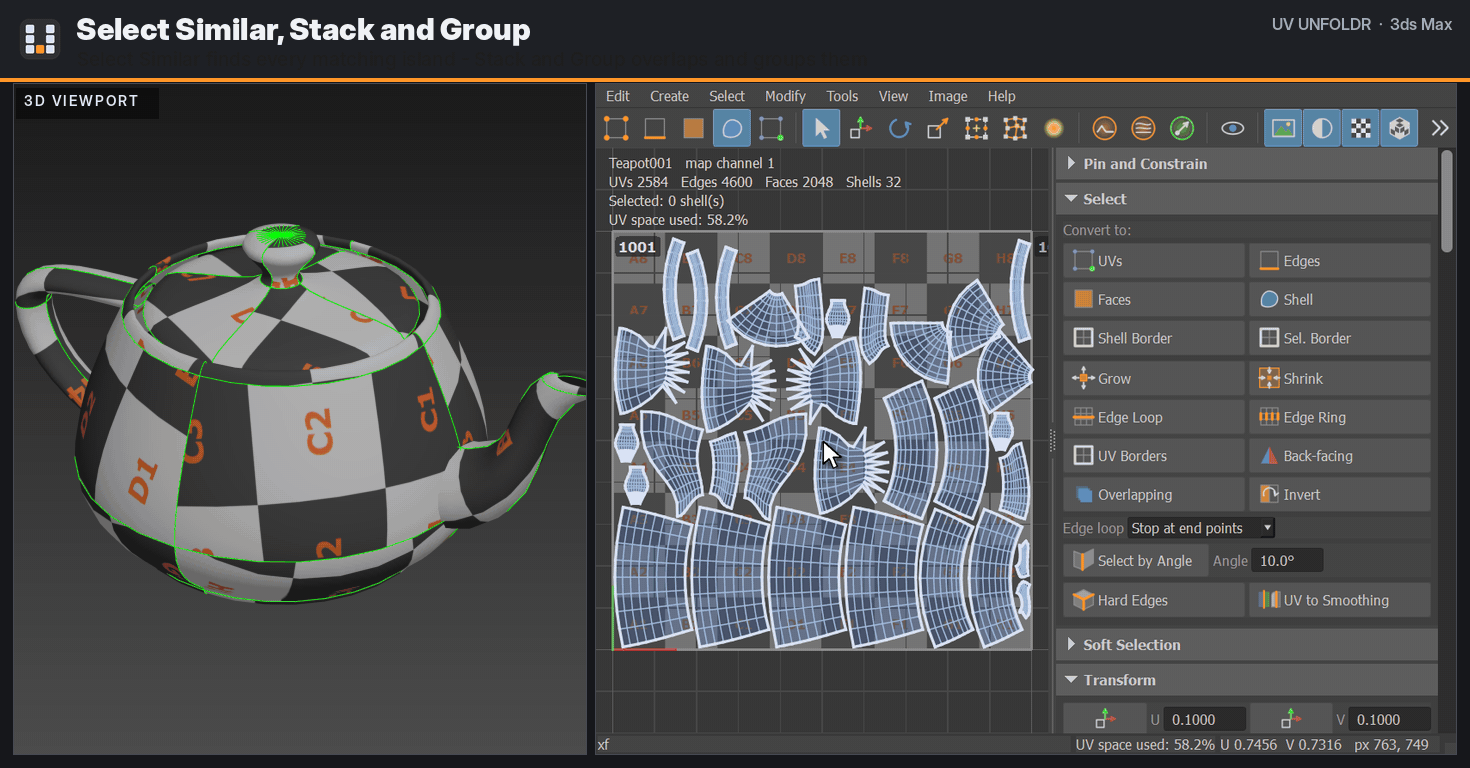The width and height of the screenshot is (1470, 768).
Task: Choose the Scale tool
Action: [x=938, y=128]
